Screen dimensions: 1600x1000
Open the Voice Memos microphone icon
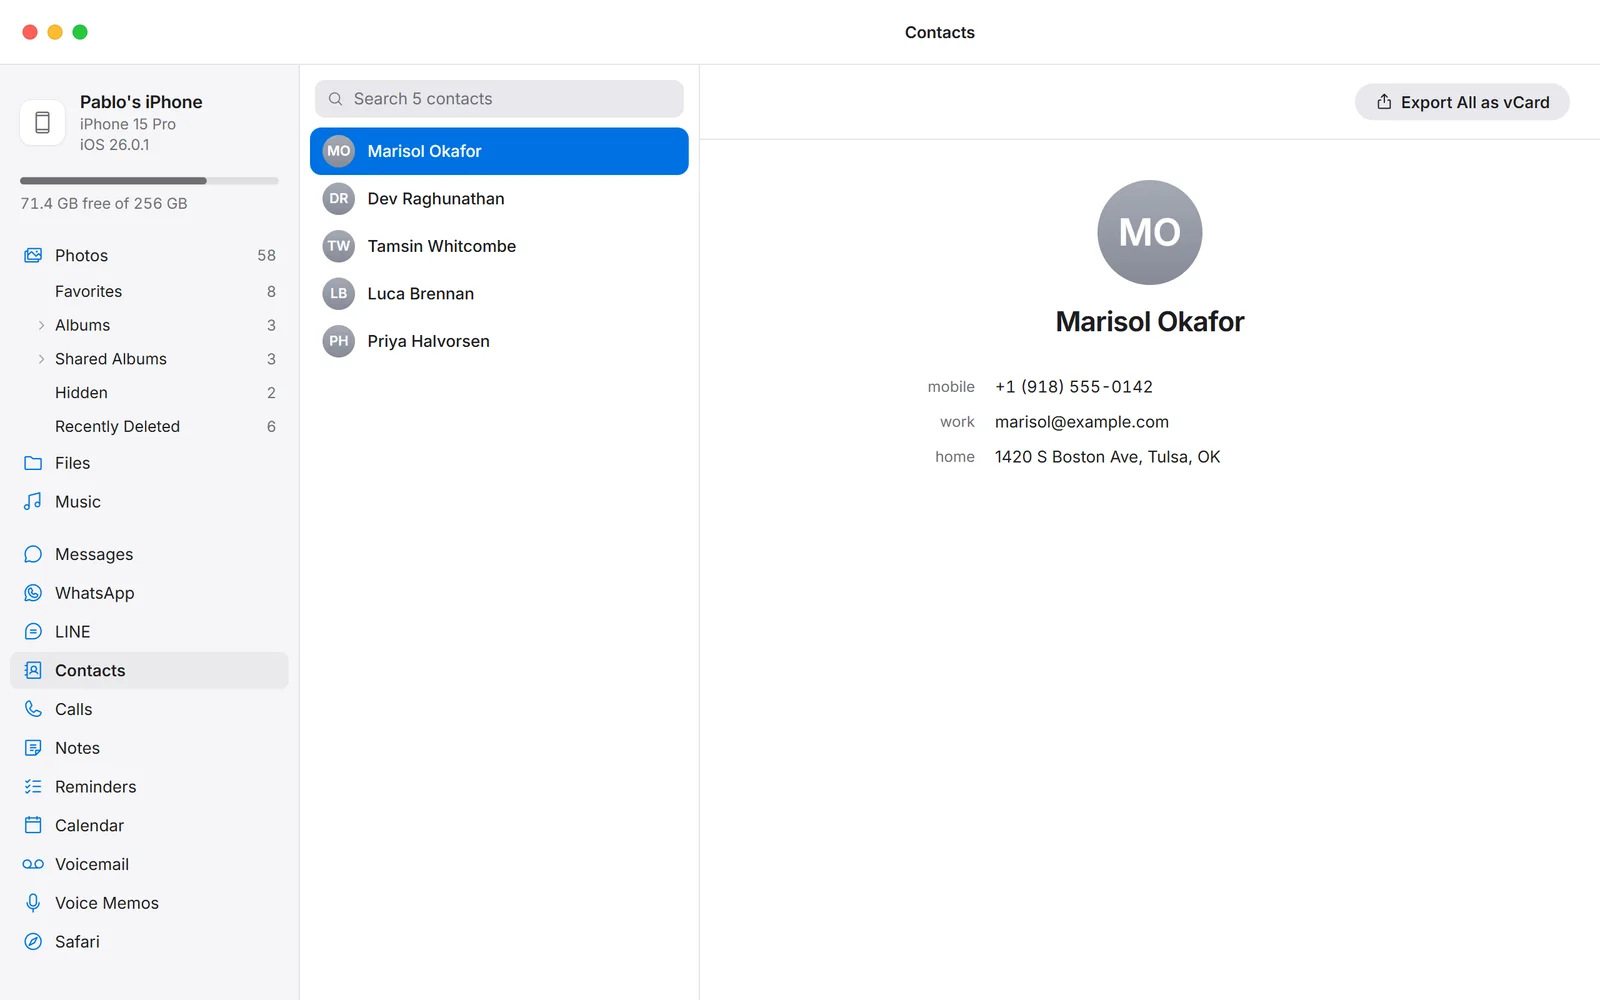(x=33, y=903)
